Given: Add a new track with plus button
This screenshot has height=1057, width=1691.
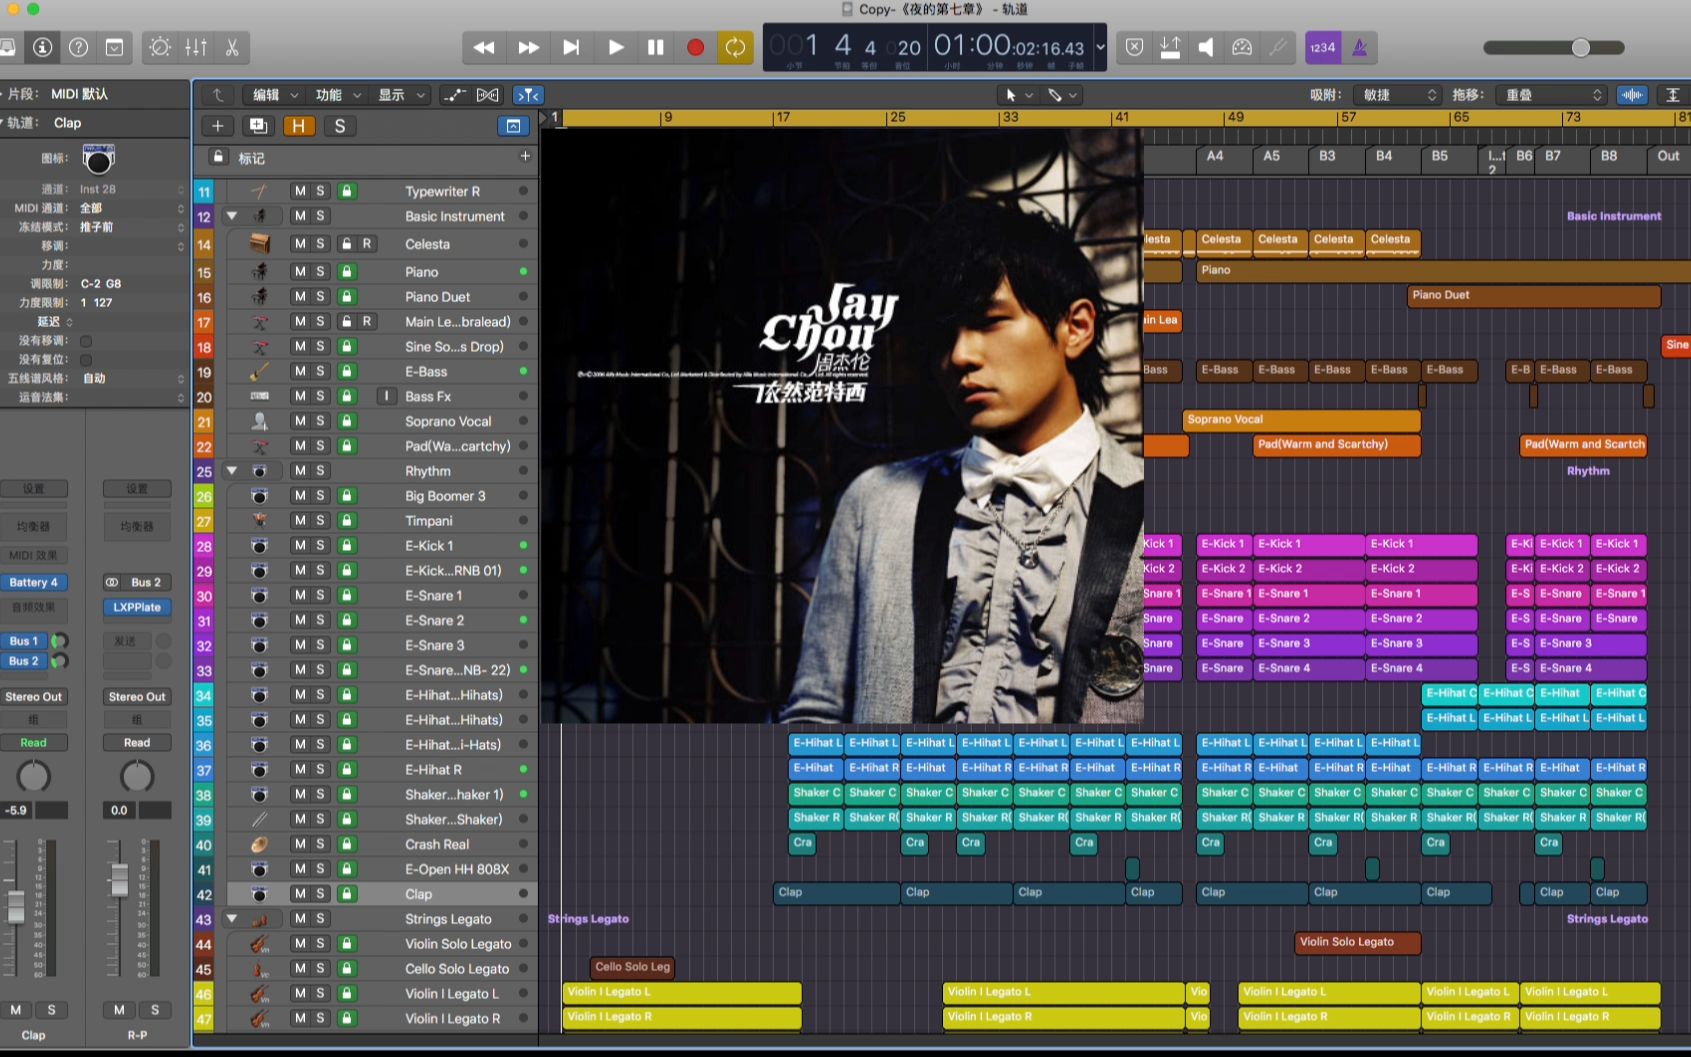Looking at the screenshot, I should (x=217, y=126).
